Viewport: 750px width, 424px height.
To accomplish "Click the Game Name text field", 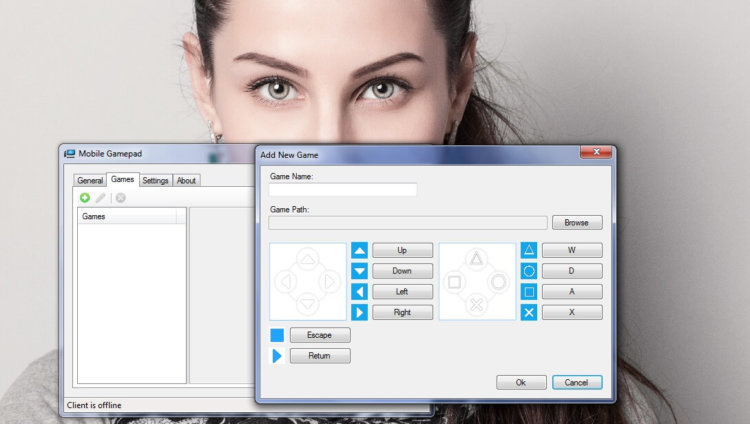I will click(x=343, y=189).
